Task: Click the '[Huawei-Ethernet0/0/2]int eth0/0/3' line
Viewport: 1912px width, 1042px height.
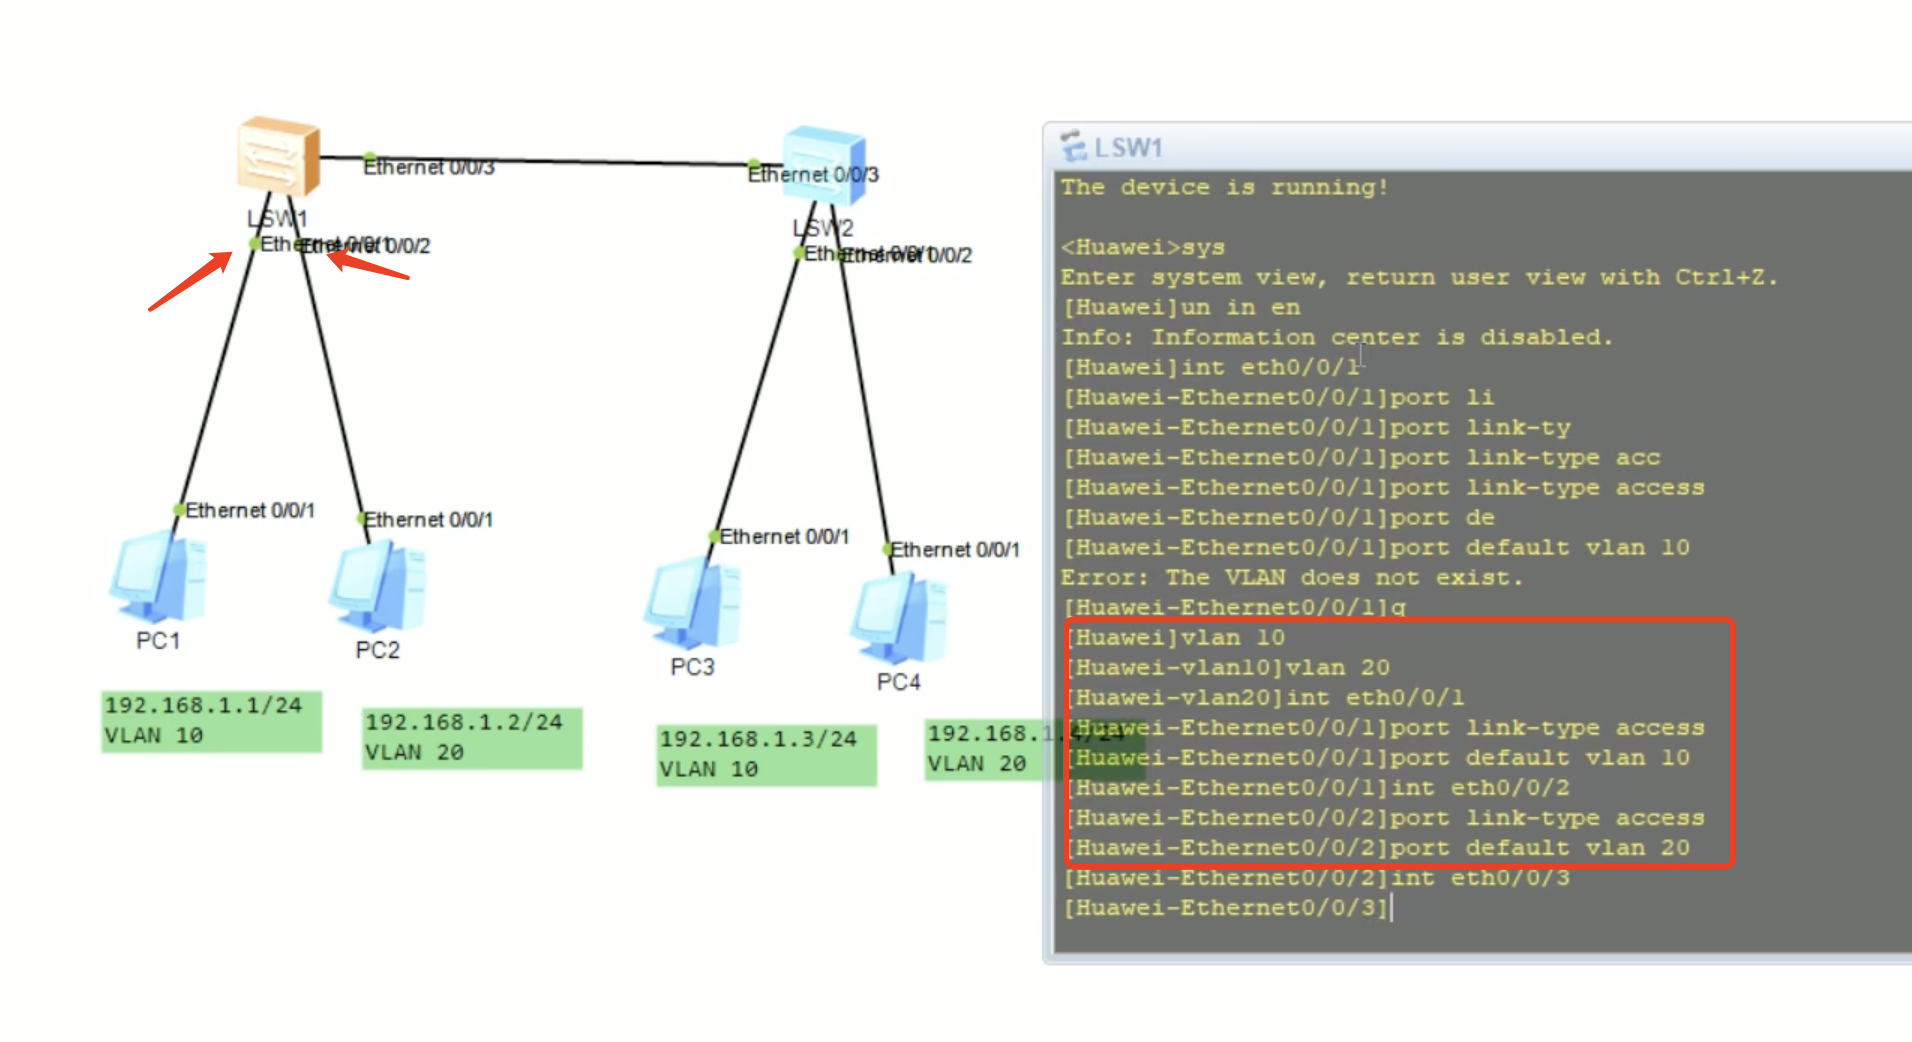Action: point(1316,878)
